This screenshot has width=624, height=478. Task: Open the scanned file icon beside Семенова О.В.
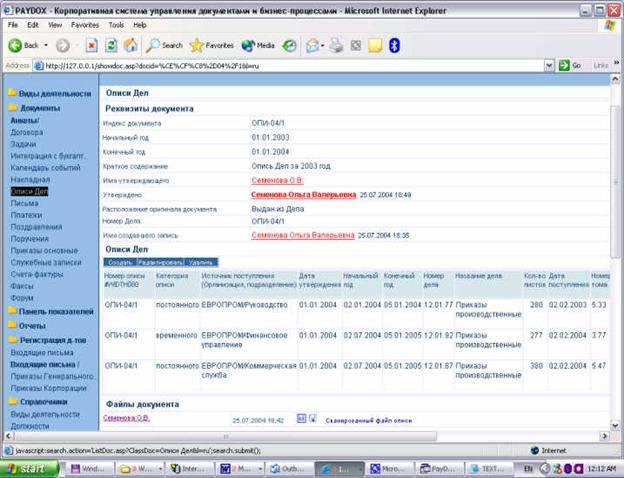[x=301, y=418]
